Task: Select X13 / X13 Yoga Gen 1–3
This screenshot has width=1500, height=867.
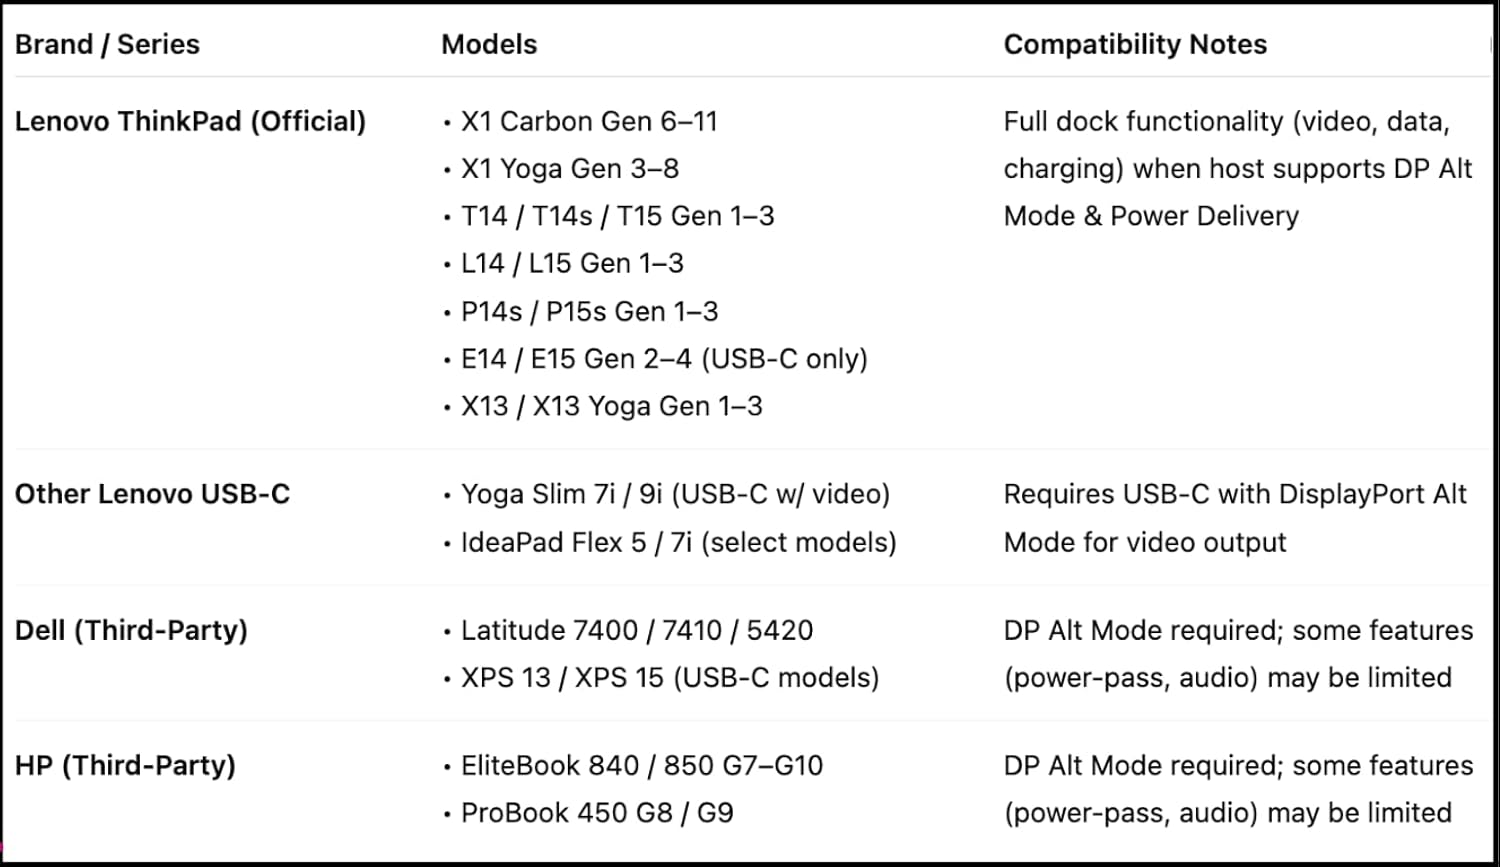Action: coord(611,407)
